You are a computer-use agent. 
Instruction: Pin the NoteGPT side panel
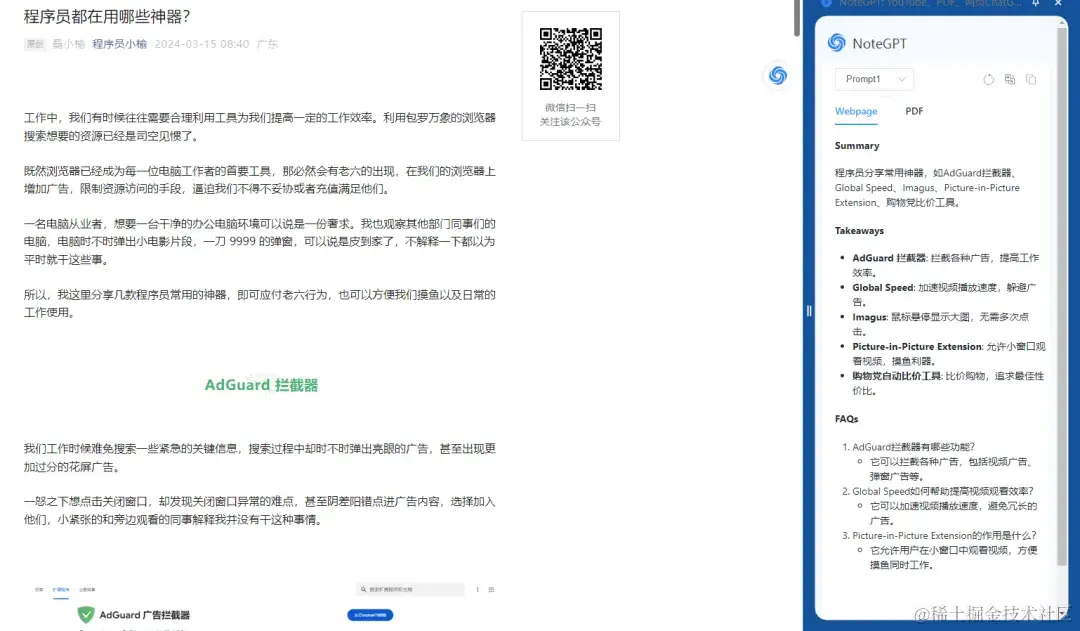click(x=1036, y=4)
